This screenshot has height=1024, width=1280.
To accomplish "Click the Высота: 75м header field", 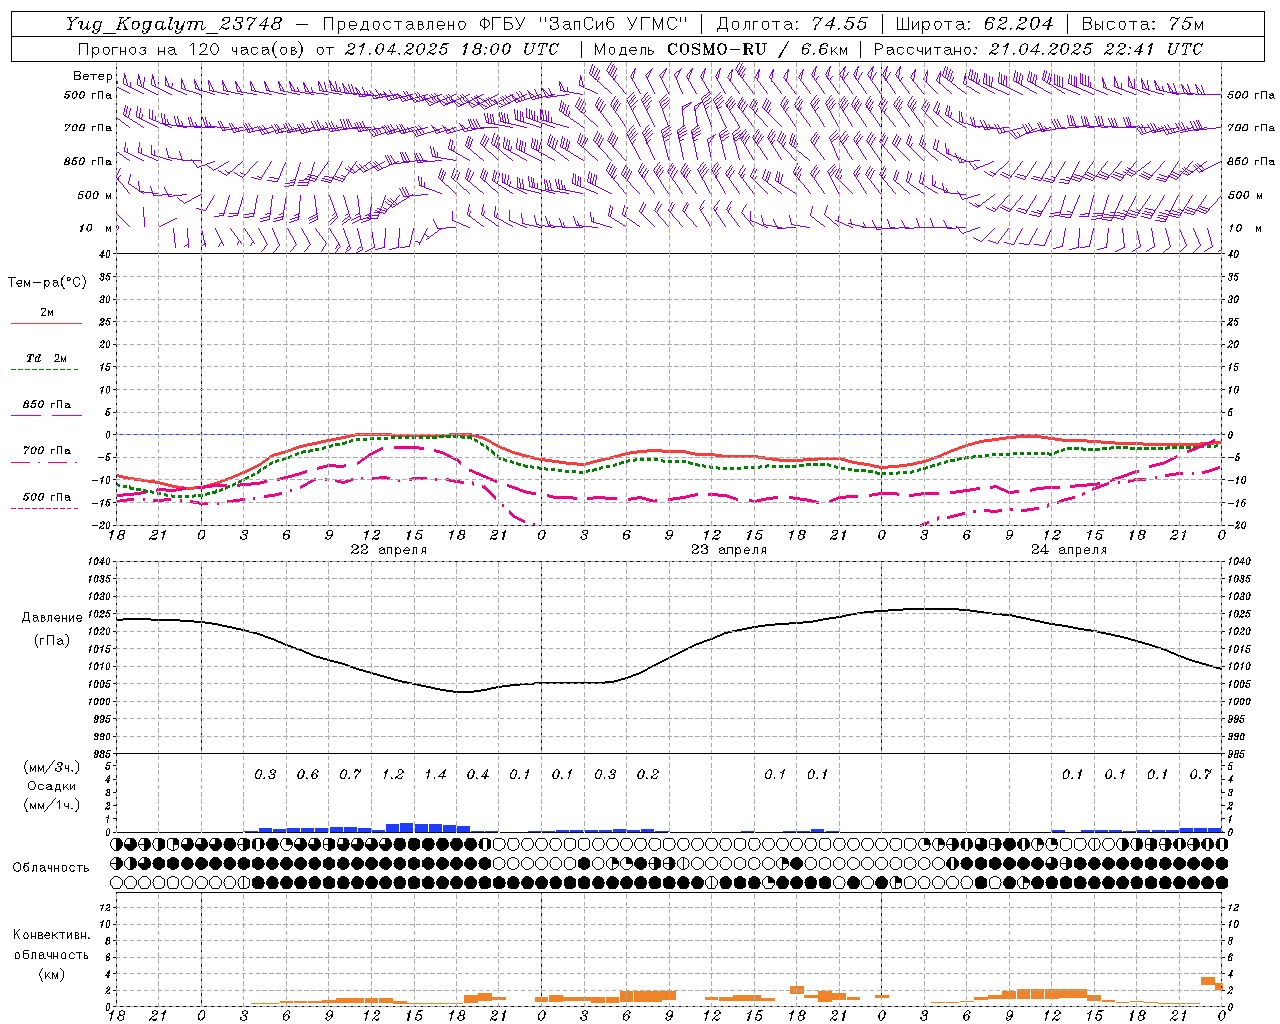I will coord(1142,23).
